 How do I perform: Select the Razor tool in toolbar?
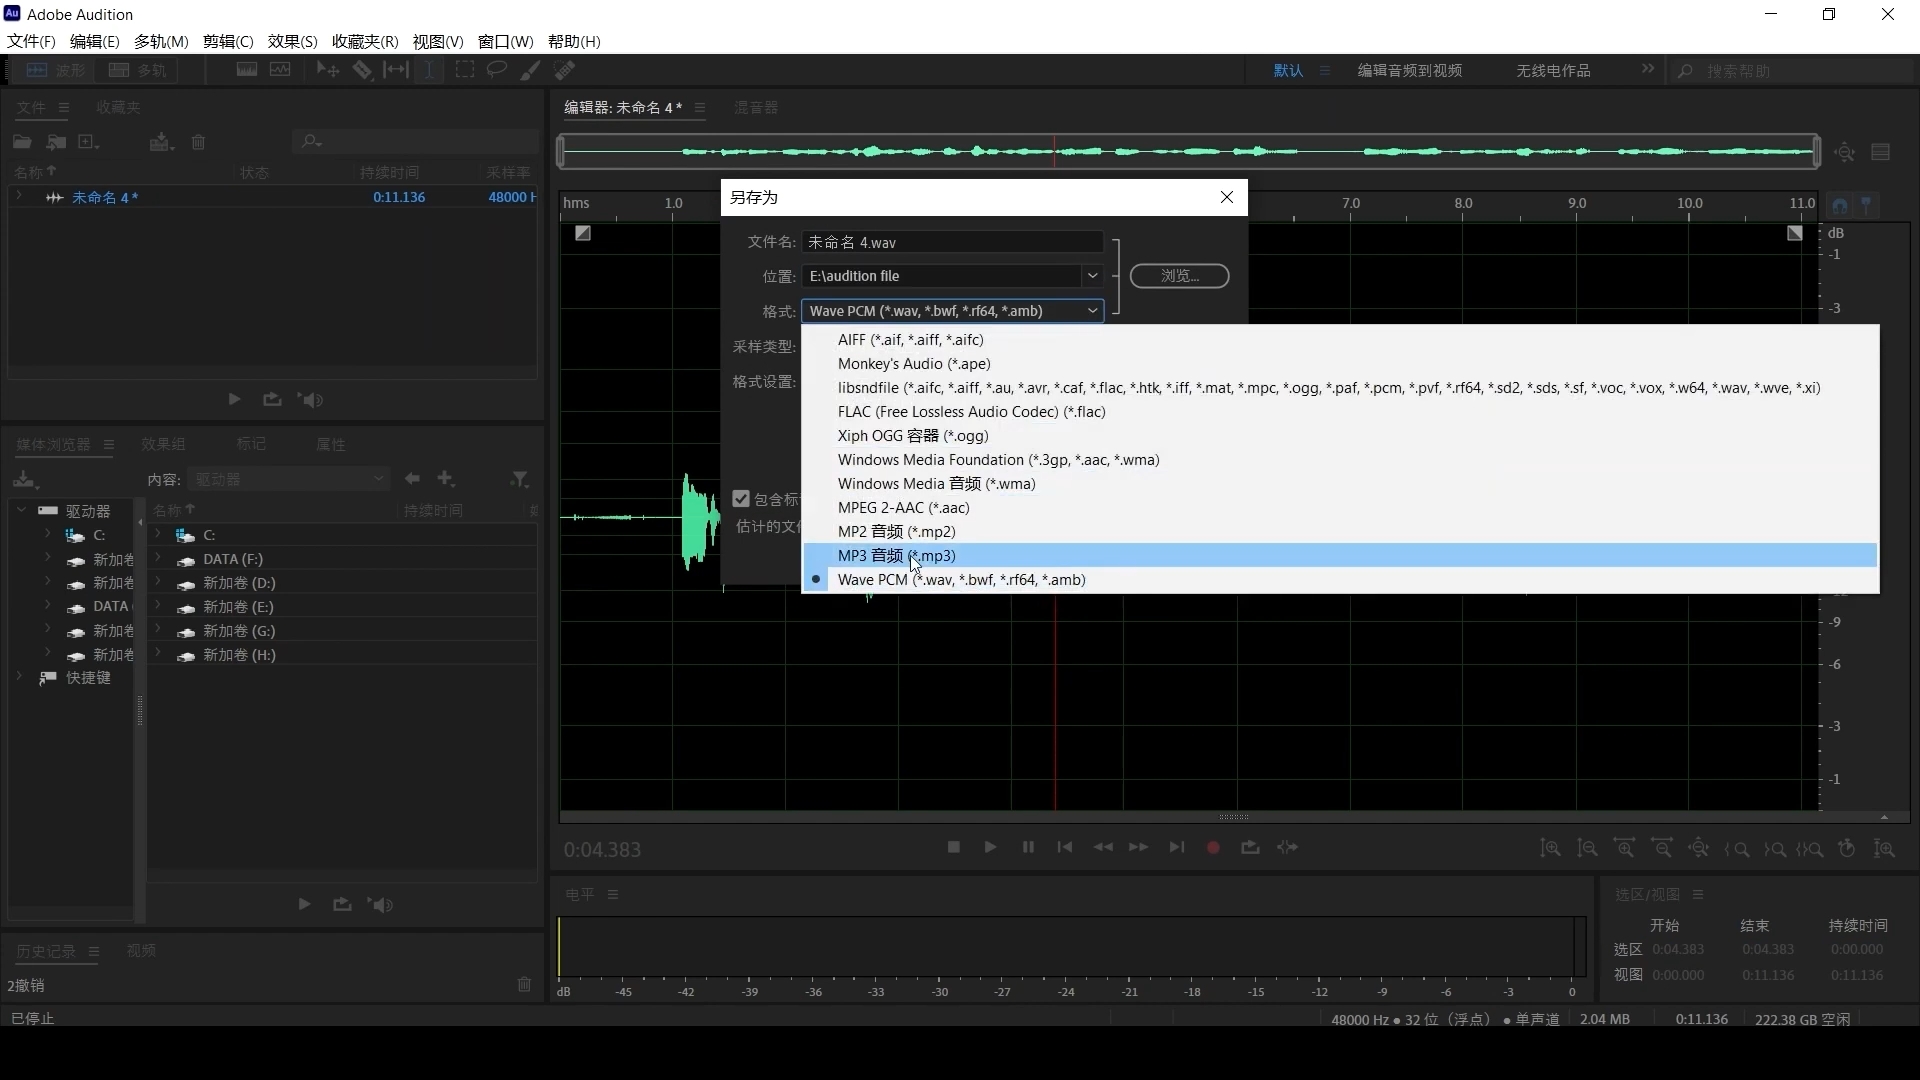(x=362, y=70)
